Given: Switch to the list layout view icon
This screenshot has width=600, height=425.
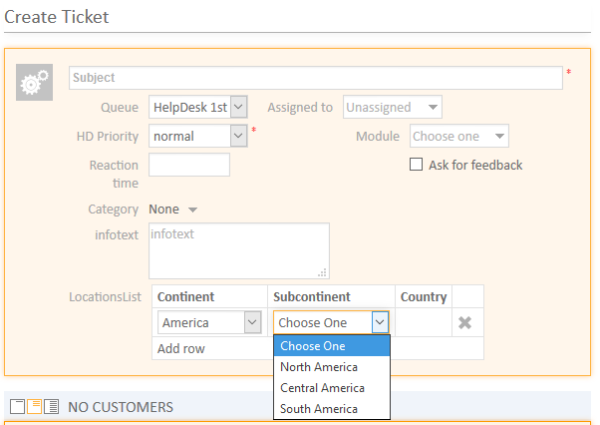Looking at the screenshot, I should pyautogui.click(x=51, y=406).
